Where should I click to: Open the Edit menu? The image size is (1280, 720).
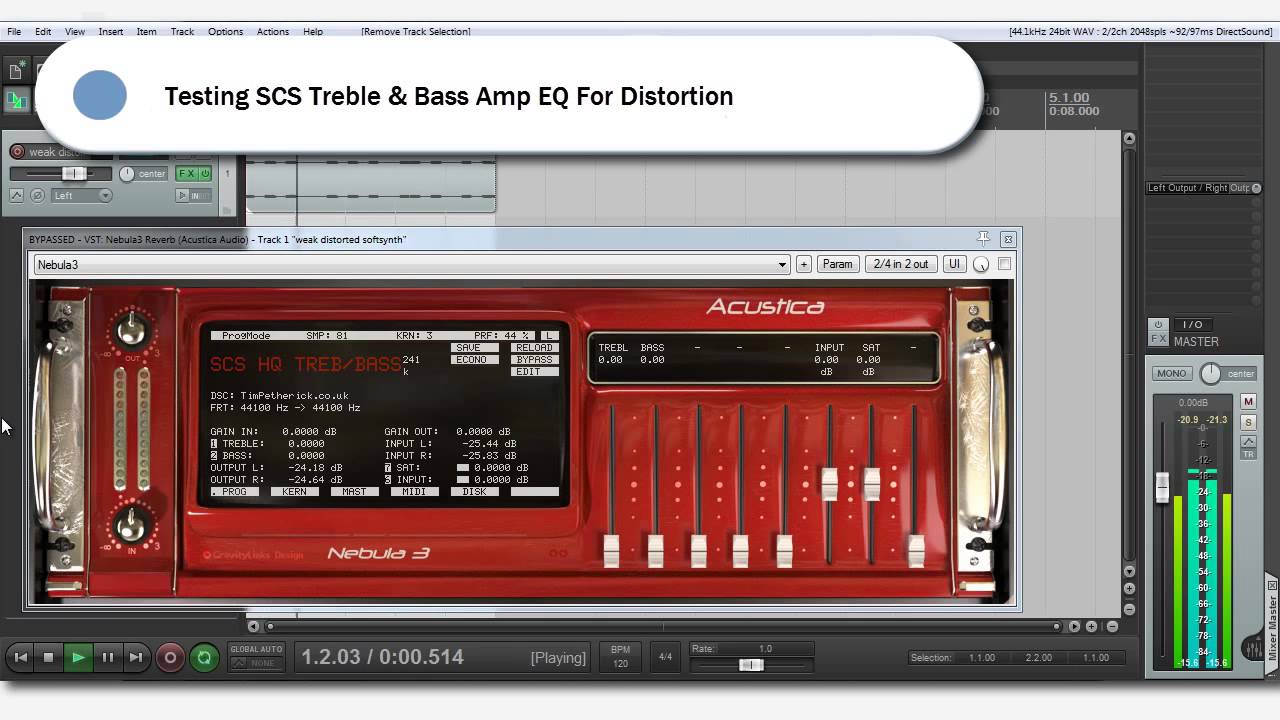[x=43, y=32]
